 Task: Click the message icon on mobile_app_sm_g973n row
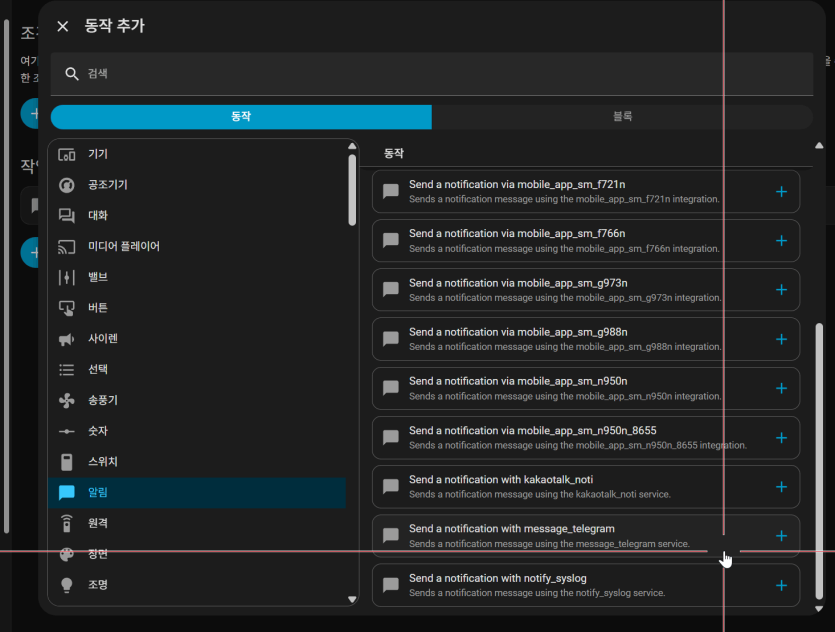(391, 290)
